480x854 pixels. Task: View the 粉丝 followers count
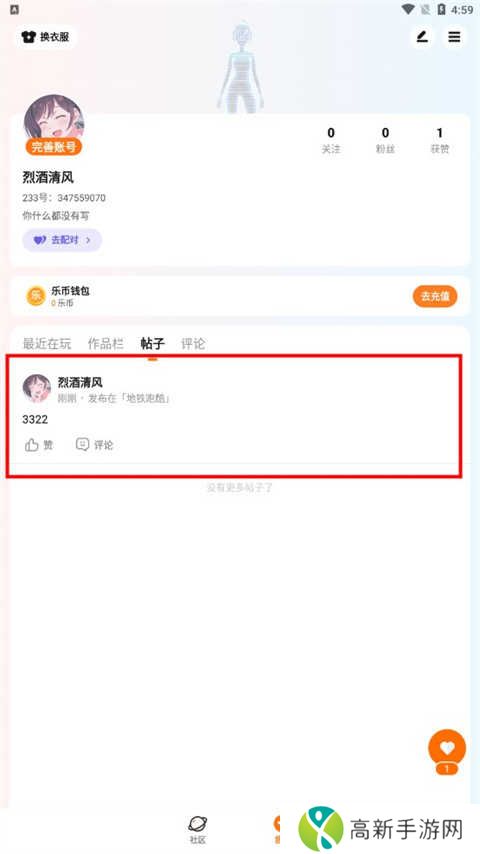pos(385,140)
